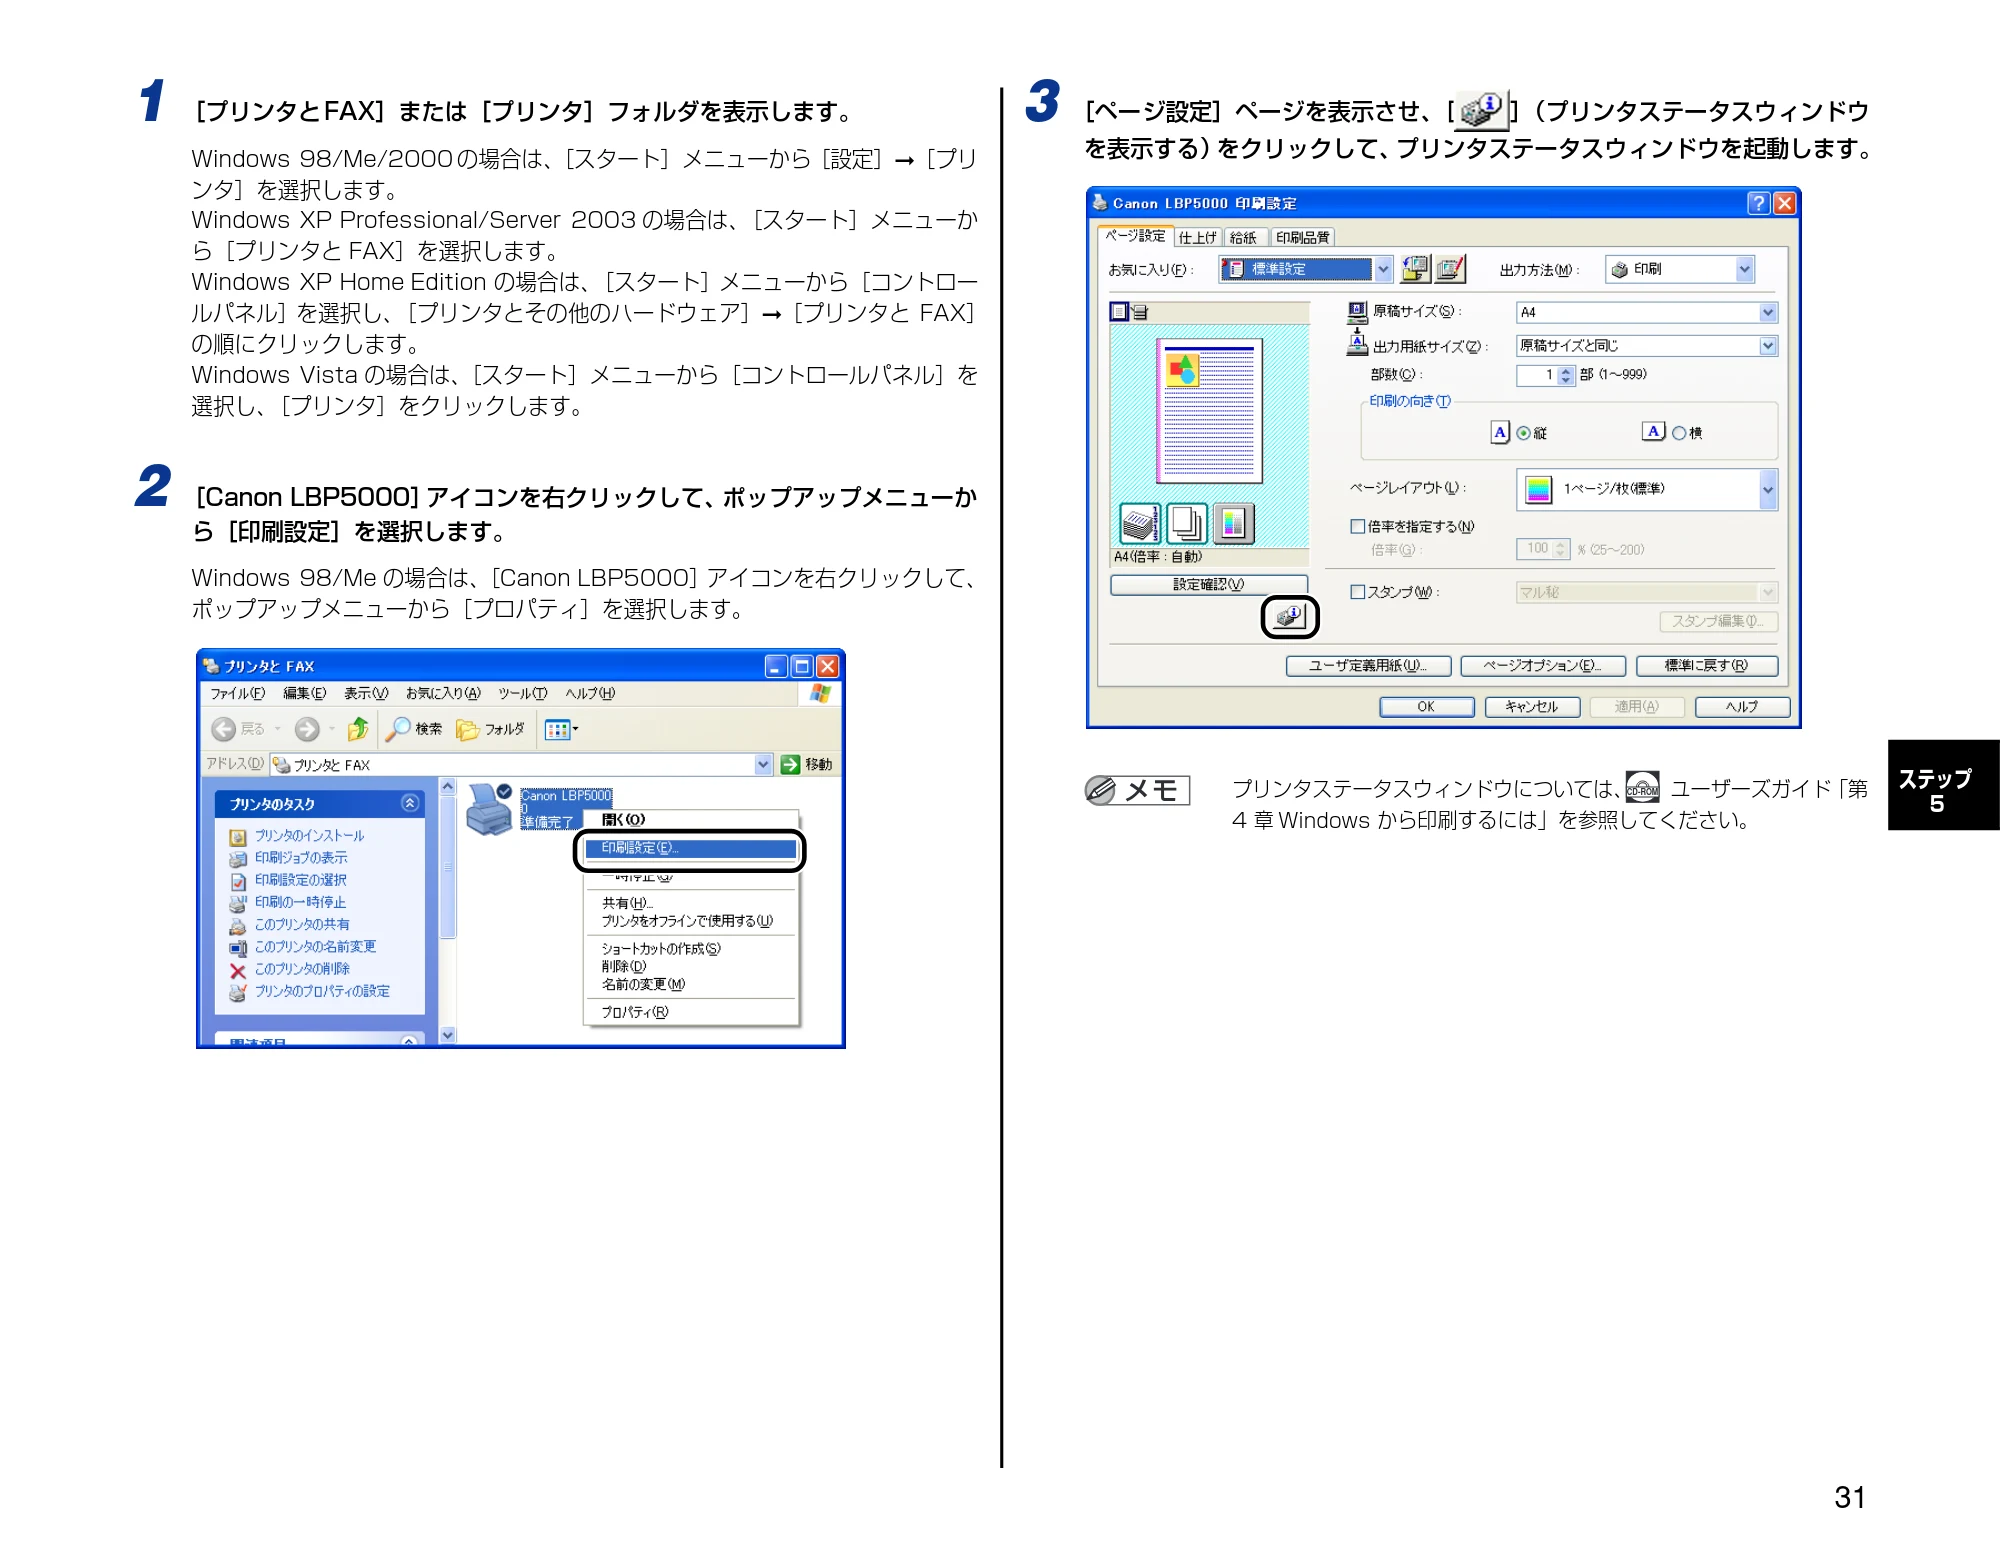The width and height of the screenshot is (2000, 1556).
Task: Click the Forward arrow toolbar button
Action: (x=307, y=729)
